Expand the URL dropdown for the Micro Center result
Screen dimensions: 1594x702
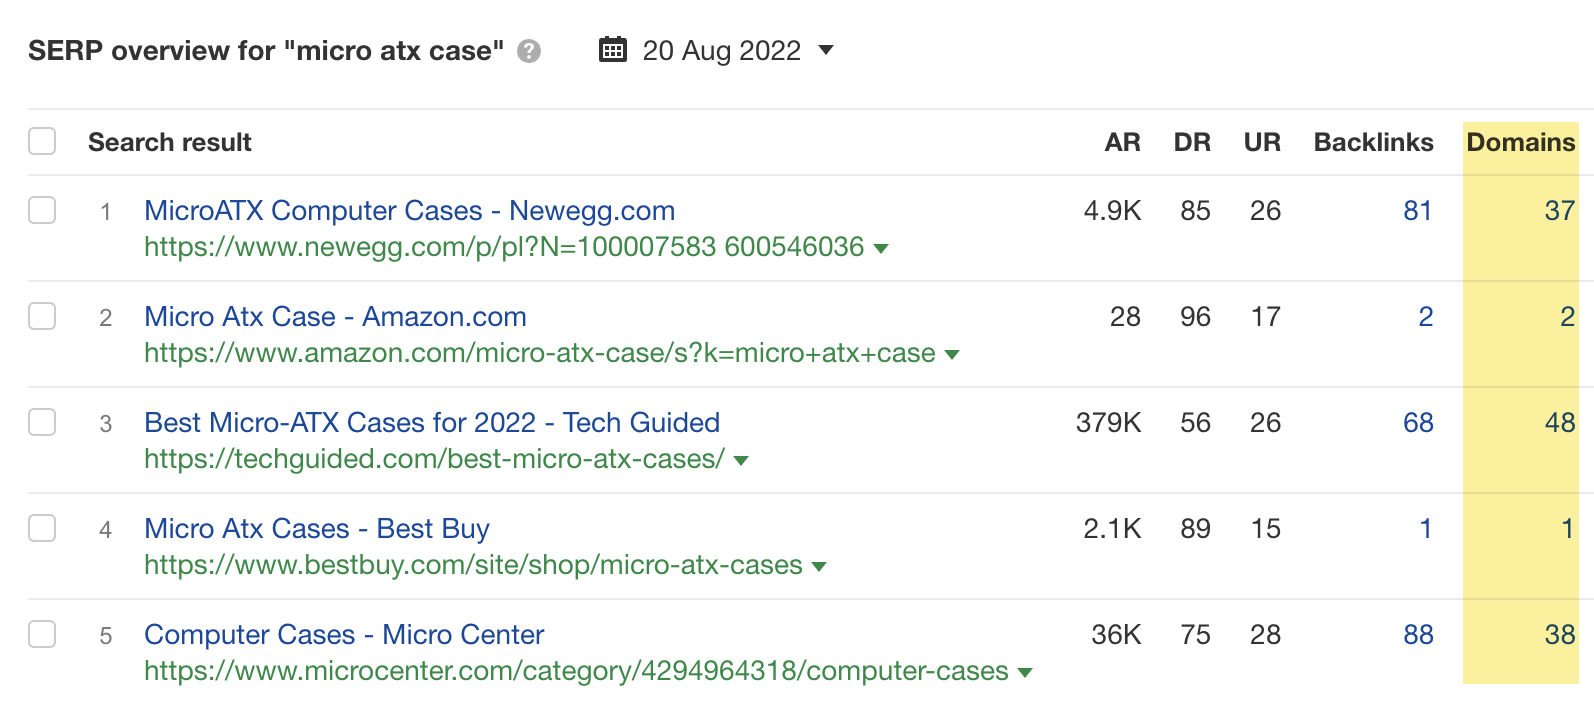pyautogui.click(x=1024, y=672)
